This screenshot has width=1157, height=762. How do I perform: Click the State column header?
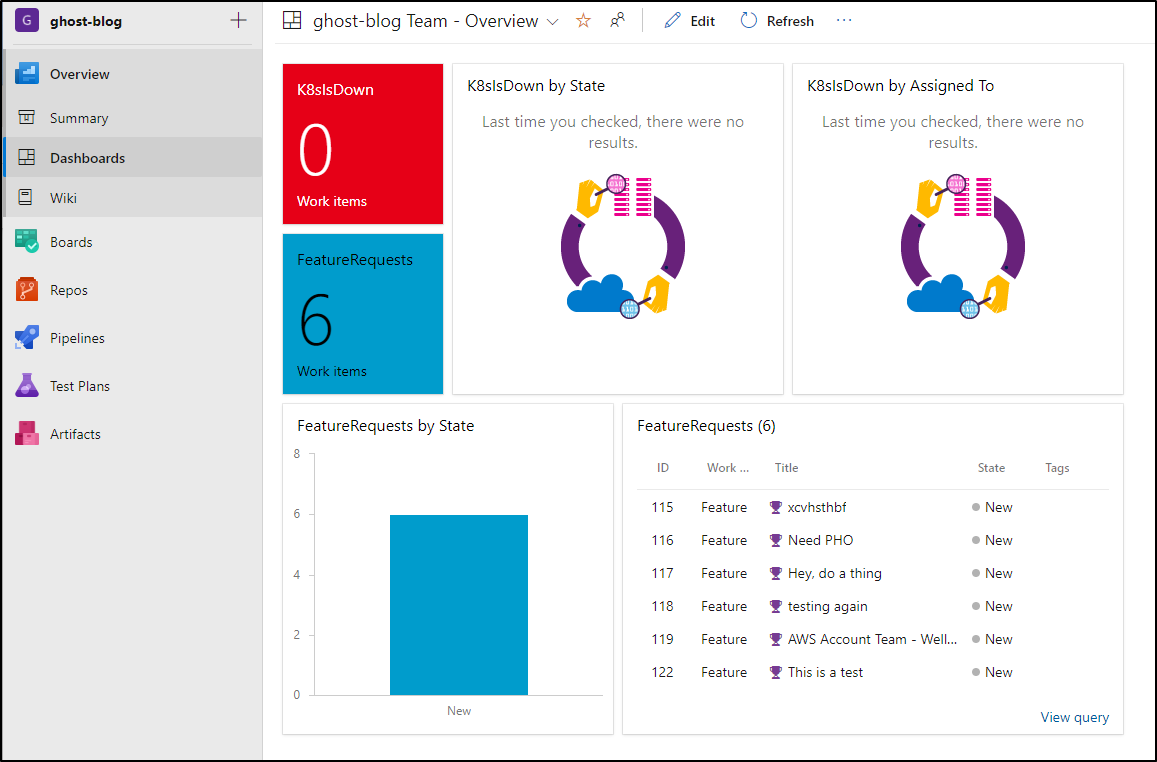click(991, 468)
